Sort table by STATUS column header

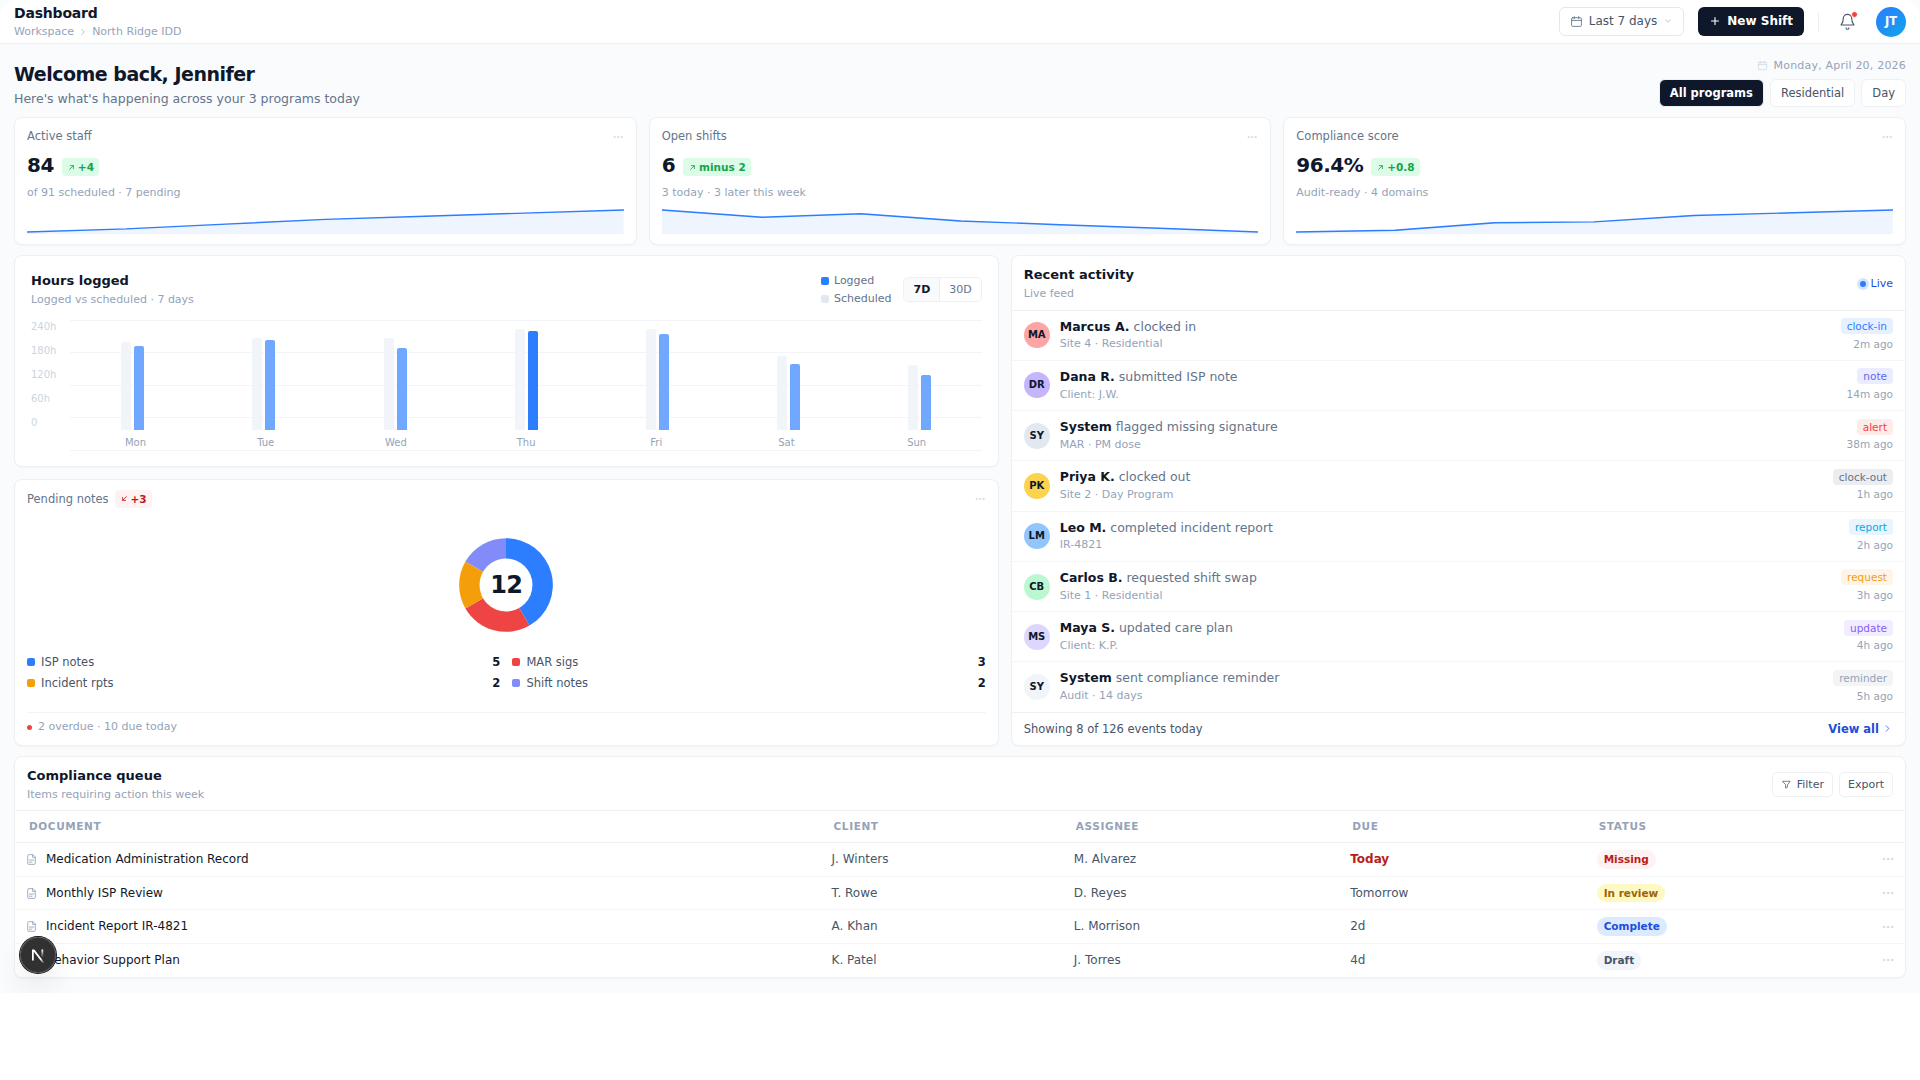(1622, 827)
